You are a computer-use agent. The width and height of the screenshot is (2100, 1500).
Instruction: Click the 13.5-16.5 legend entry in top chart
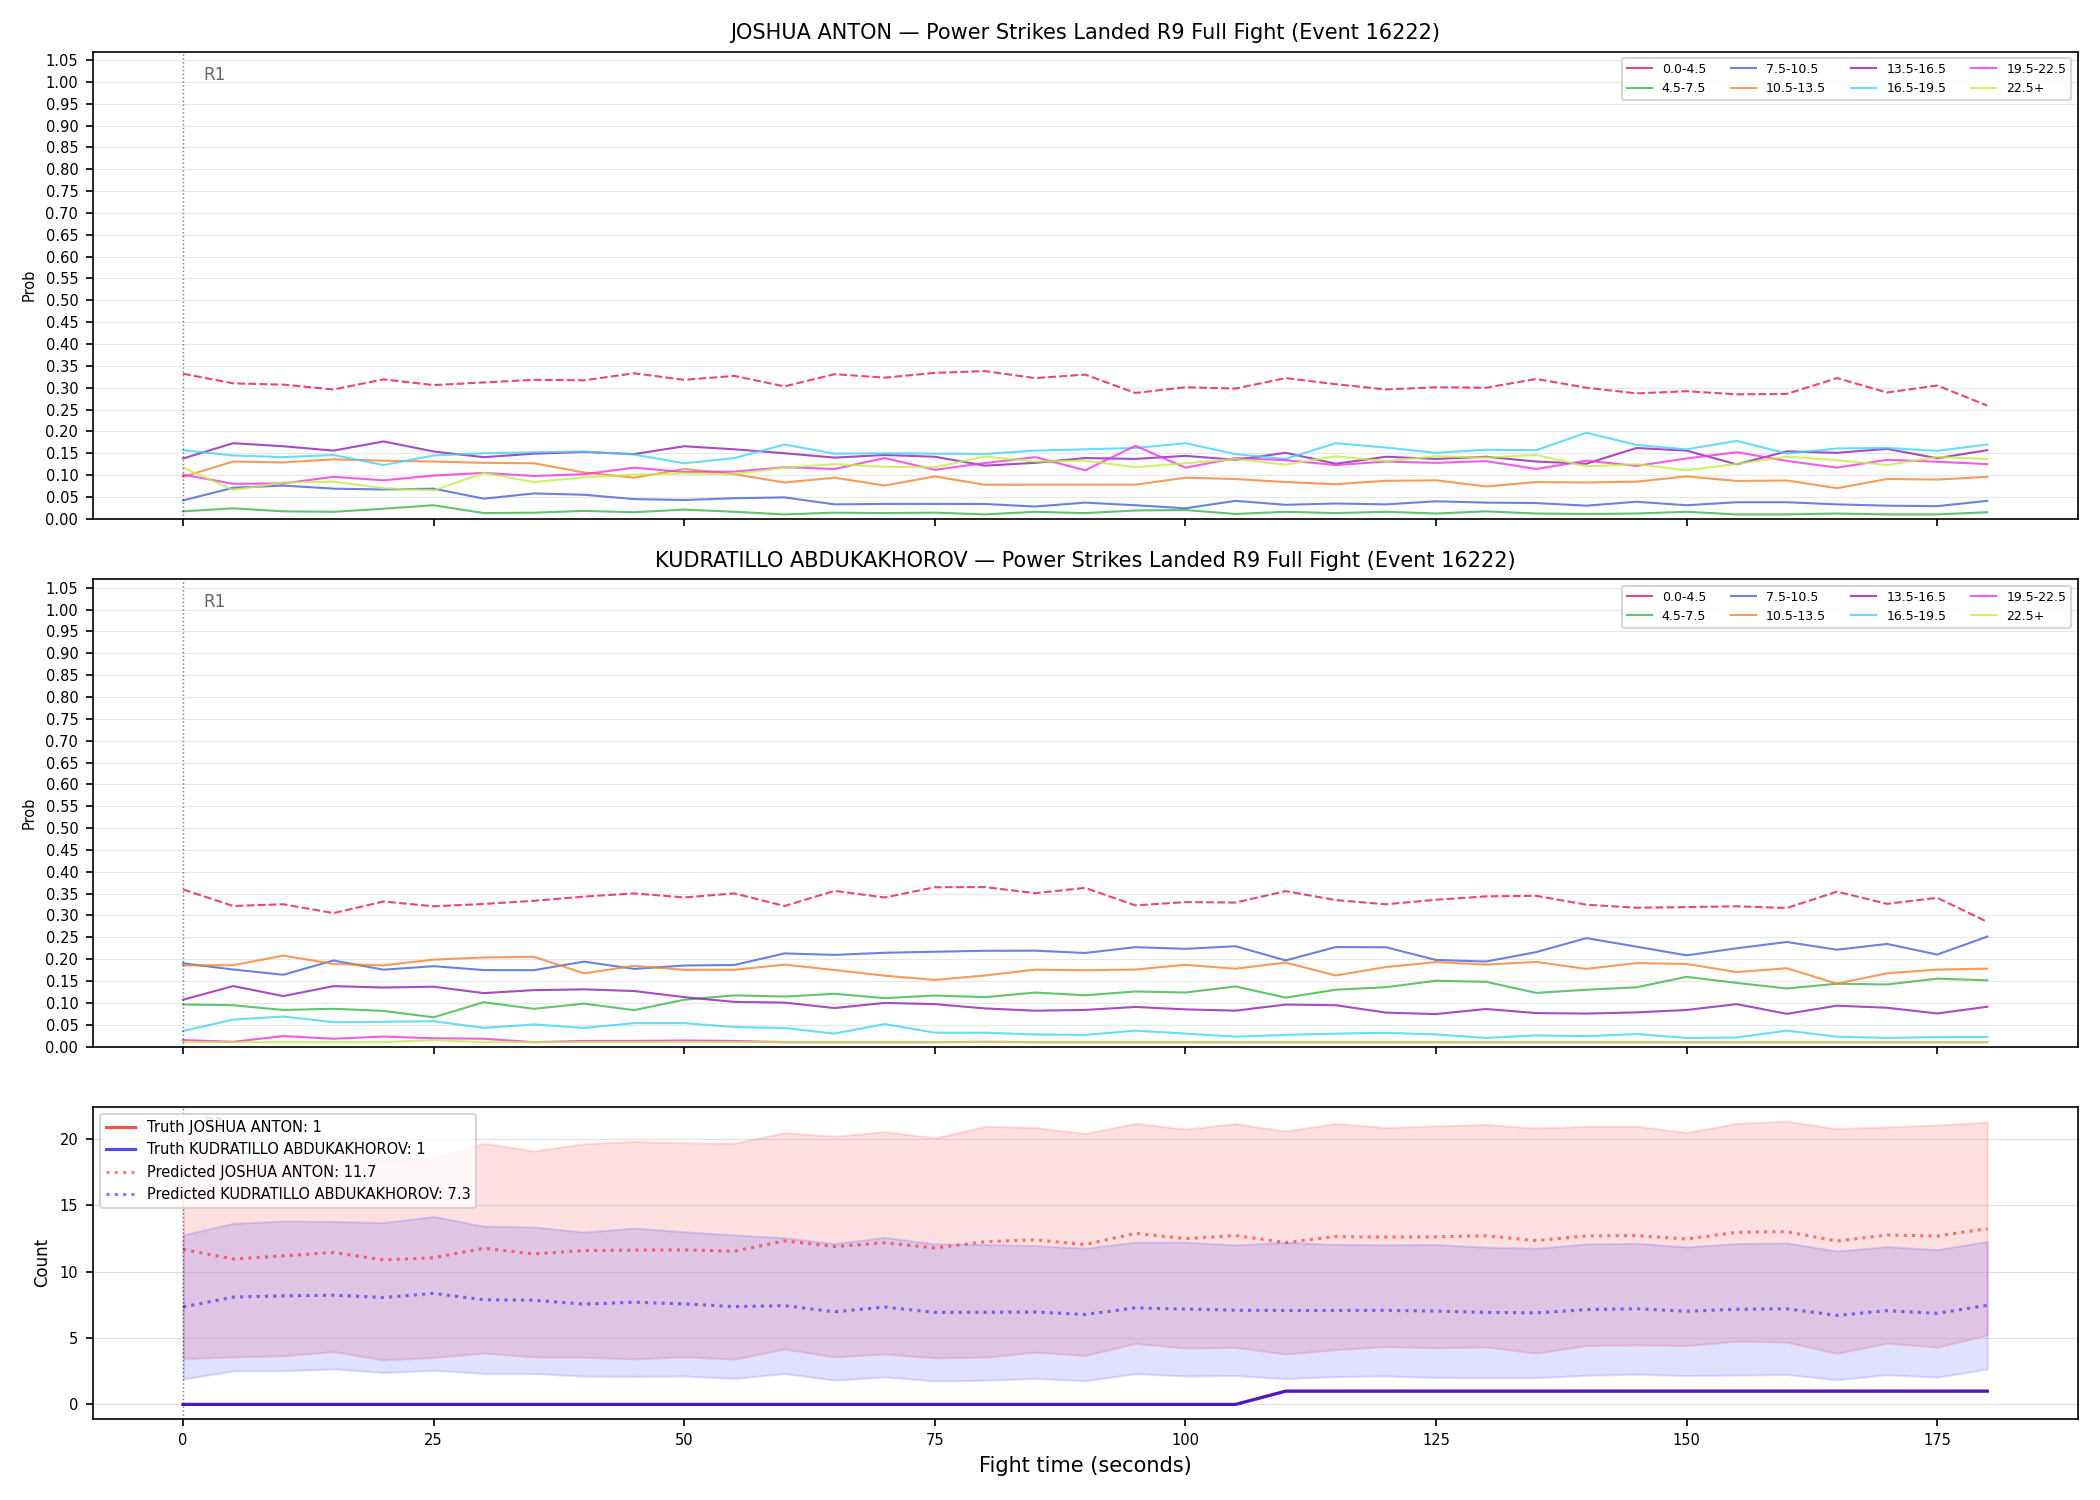pyautogui.click(x=1898, y=69)
